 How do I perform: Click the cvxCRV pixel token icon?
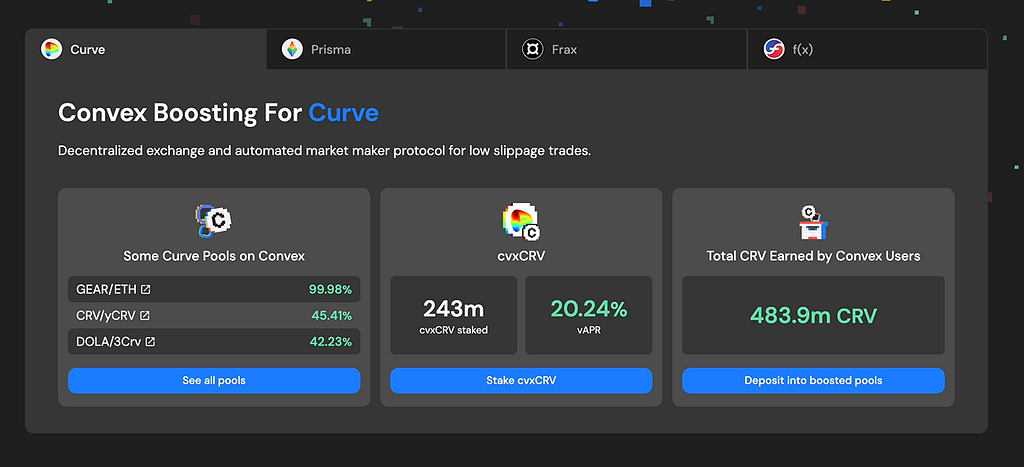(x=521, y=222)
